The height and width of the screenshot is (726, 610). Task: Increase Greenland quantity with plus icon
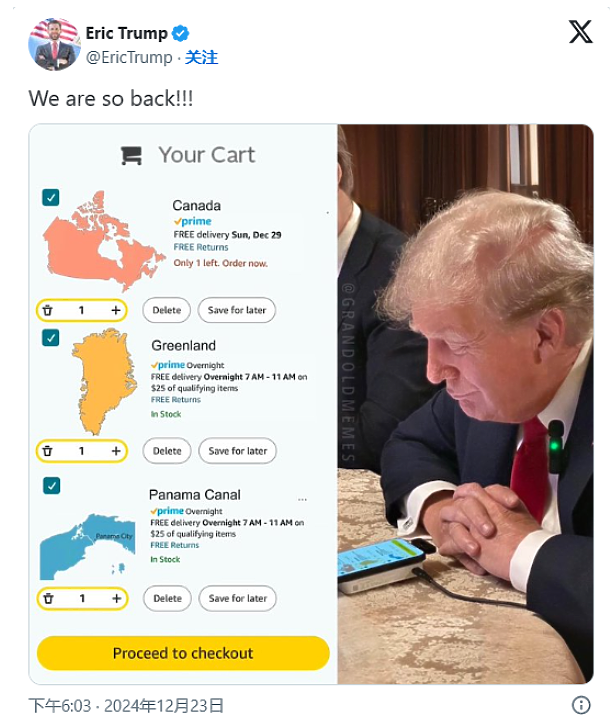[x=116, y=451]
